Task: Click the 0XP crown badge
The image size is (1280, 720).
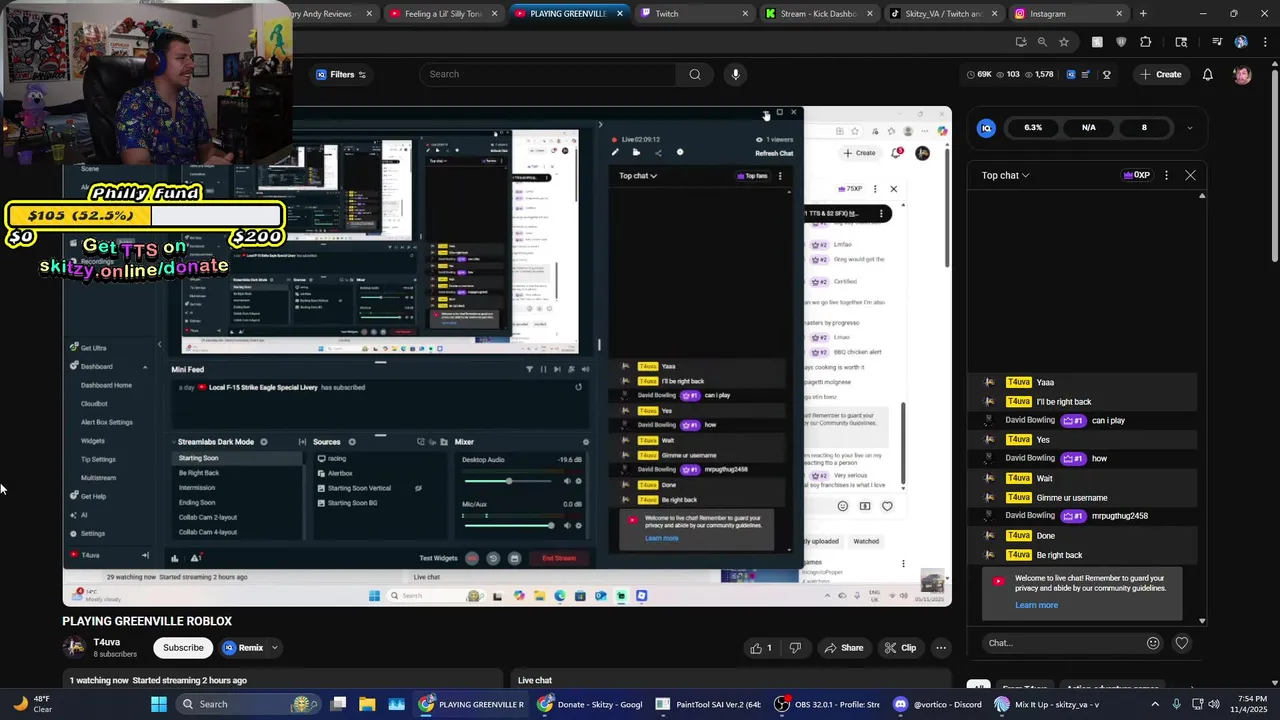Action: (x=1138, y=175)
